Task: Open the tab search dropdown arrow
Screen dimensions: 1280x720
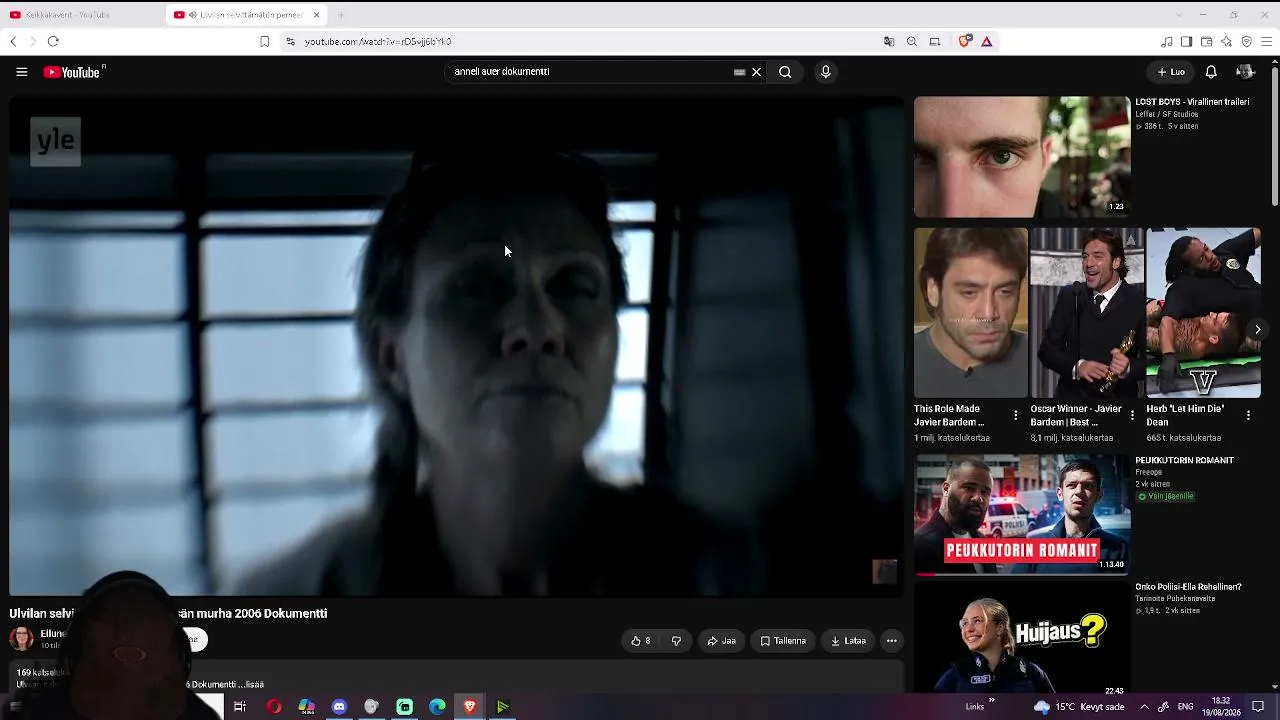Action: (x=1179, y=15)
